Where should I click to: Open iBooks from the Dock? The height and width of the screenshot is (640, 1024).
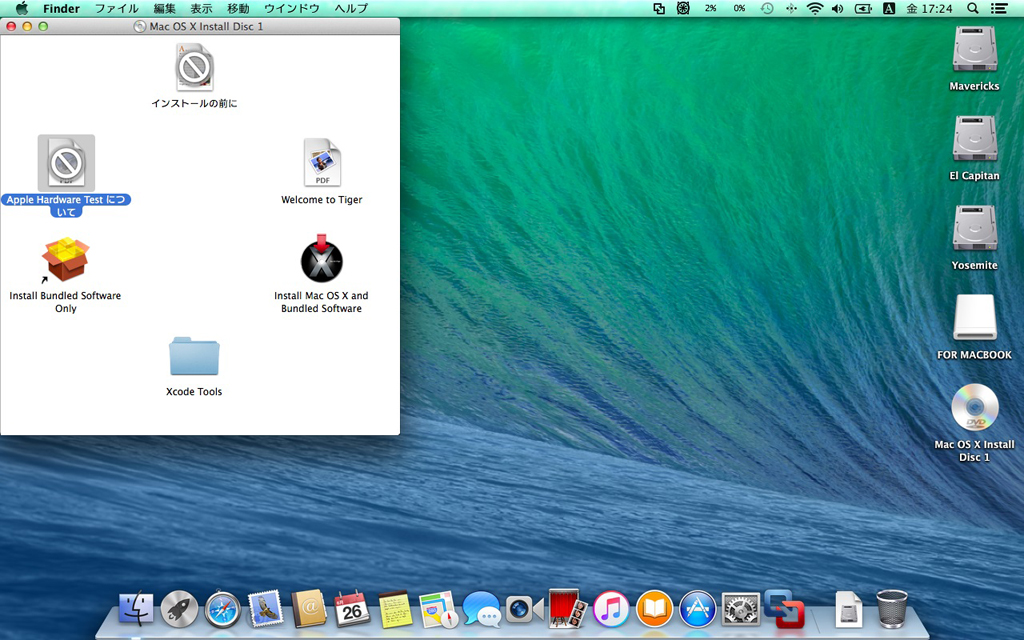654,609
